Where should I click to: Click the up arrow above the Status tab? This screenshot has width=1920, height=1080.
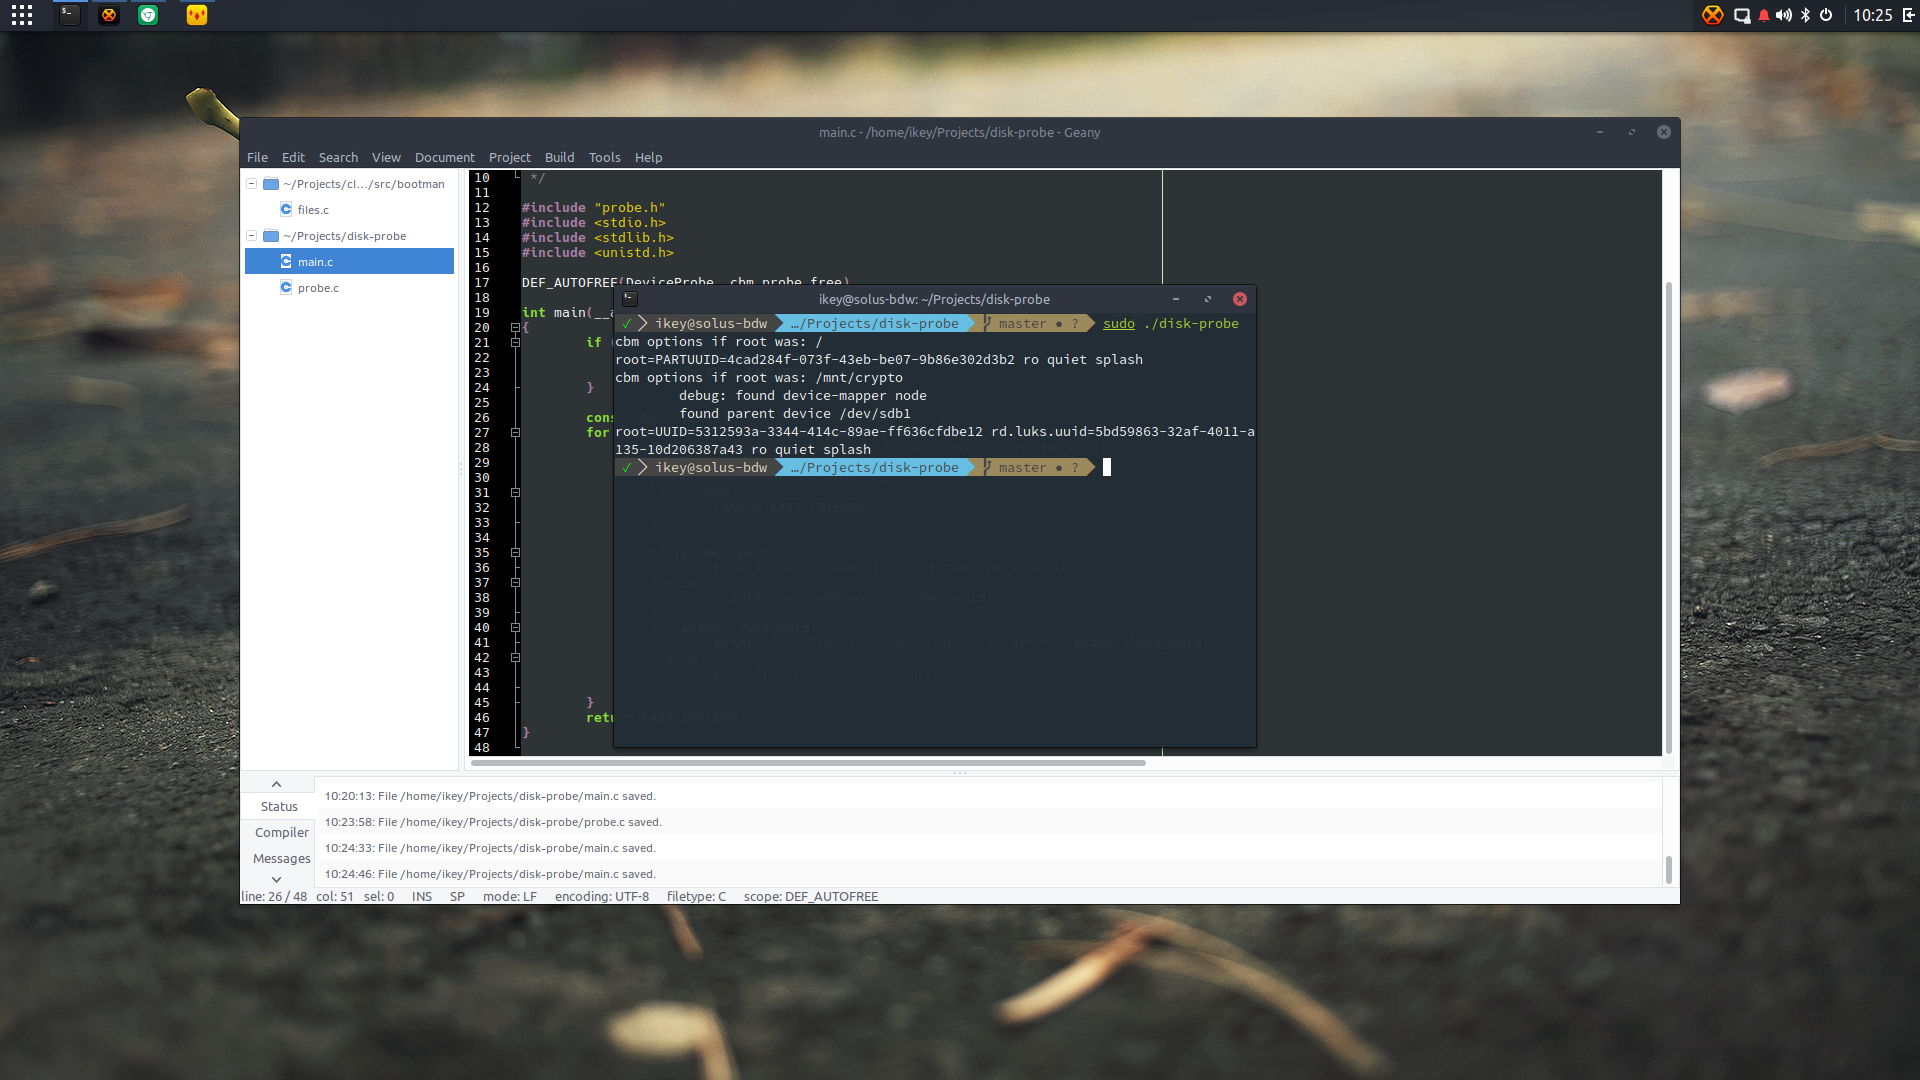[x=277, y=784]
